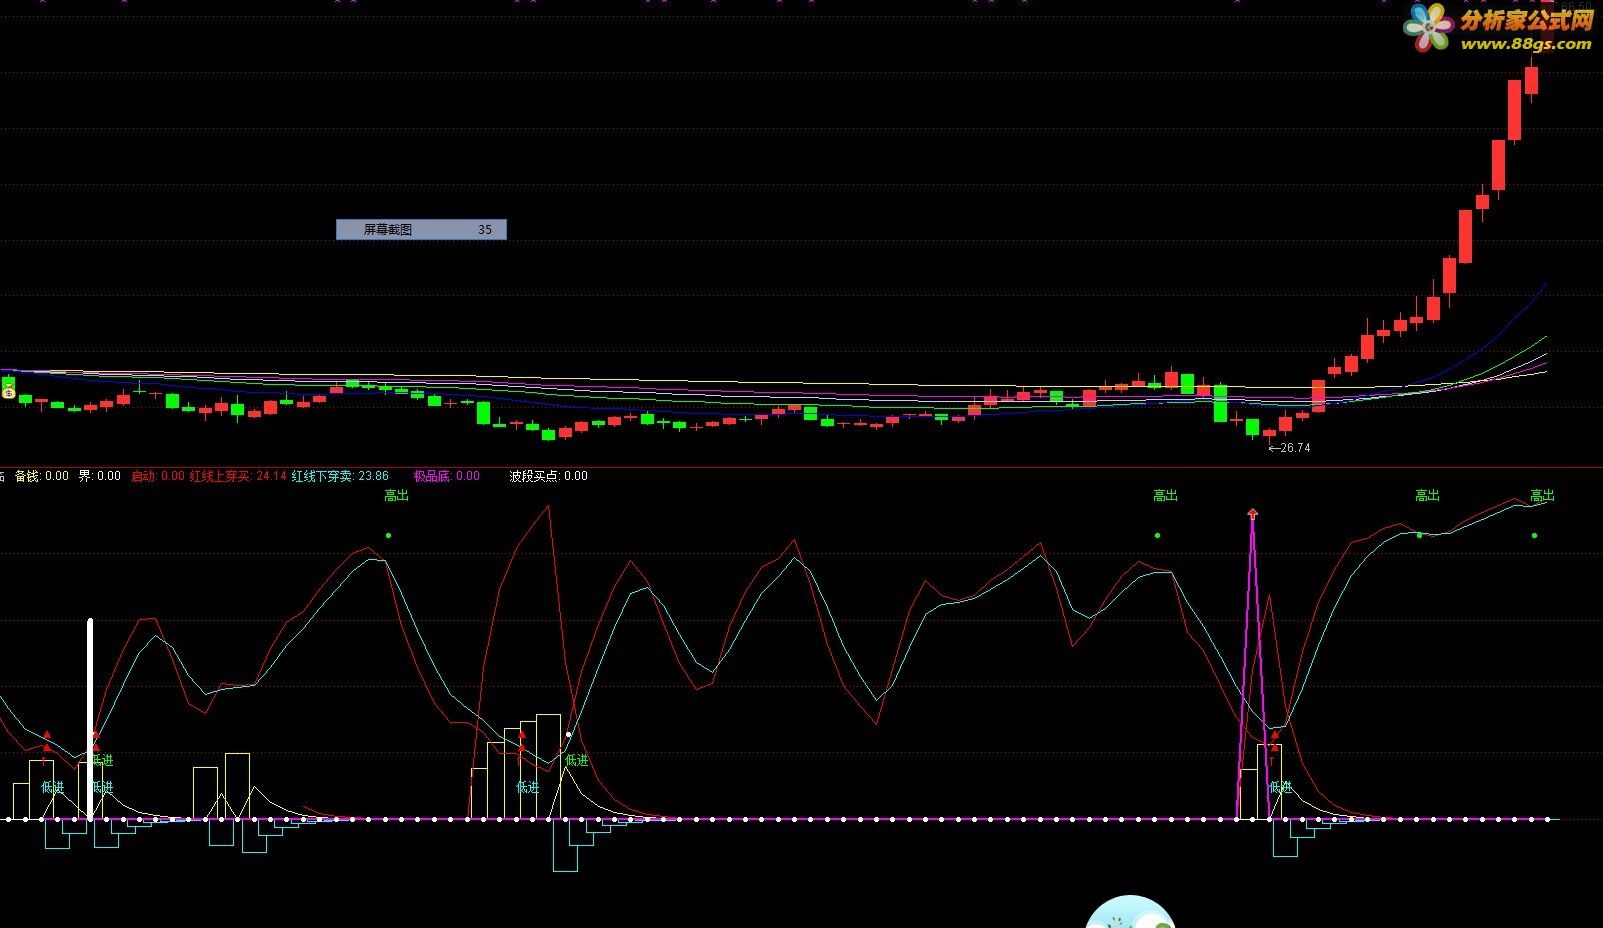The width and height of the screenshot is (1603, 928).
Task: Click the 备钱: 0.00 indicator value
Action: point(42,476)
